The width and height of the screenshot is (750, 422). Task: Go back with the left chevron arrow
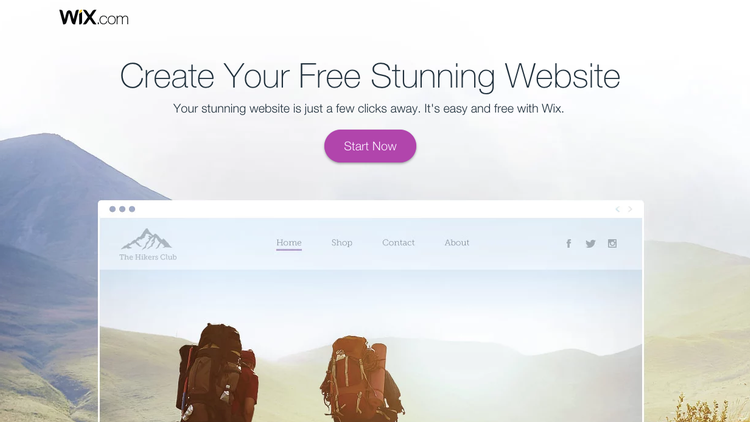pyautogui.click(x=618, y=209)
